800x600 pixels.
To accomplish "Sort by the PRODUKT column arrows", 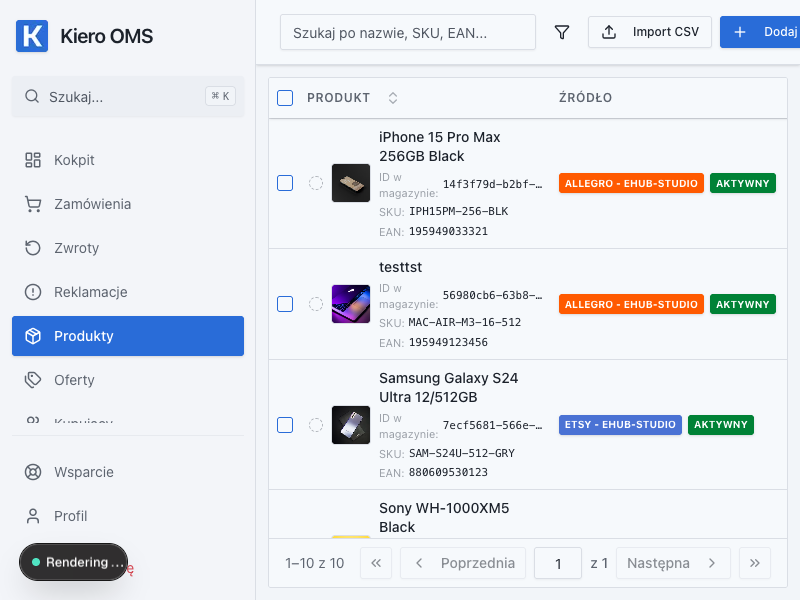I will (x=392, y=98).
